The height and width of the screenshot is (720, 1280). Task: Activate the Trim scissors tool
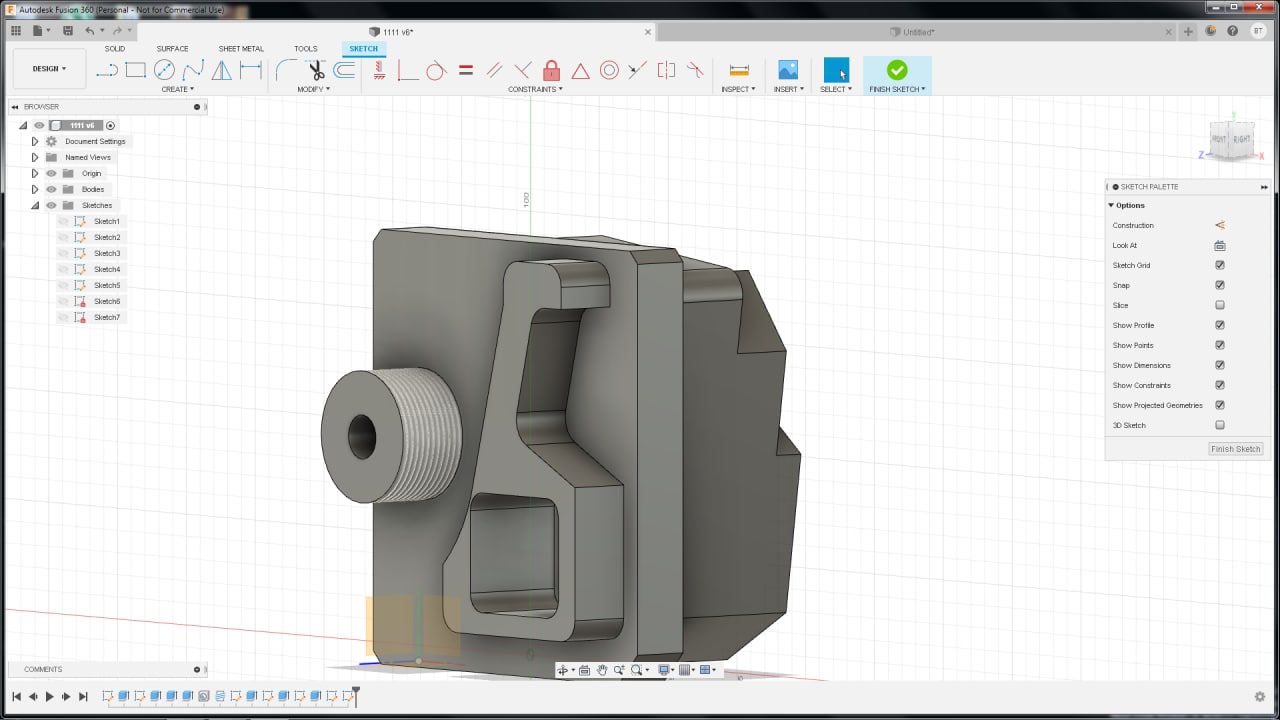tap(316, 70)
